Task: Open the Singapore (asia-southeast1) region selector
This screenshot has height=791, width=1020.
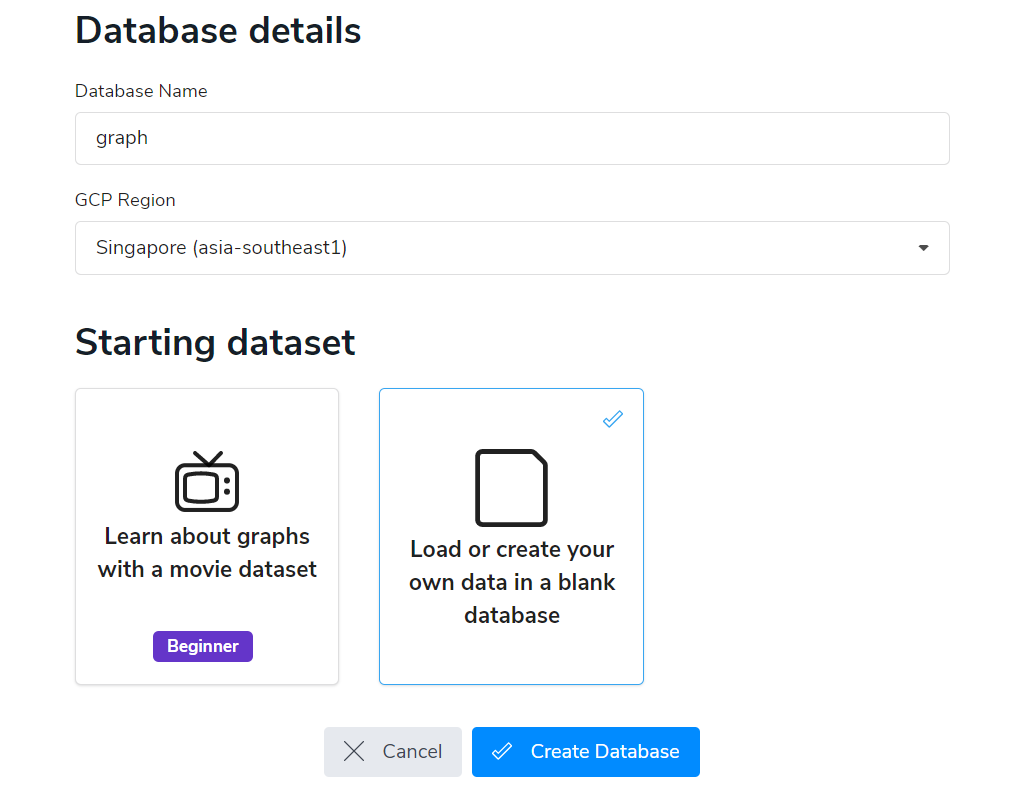Action: click(x=500, y=248)
